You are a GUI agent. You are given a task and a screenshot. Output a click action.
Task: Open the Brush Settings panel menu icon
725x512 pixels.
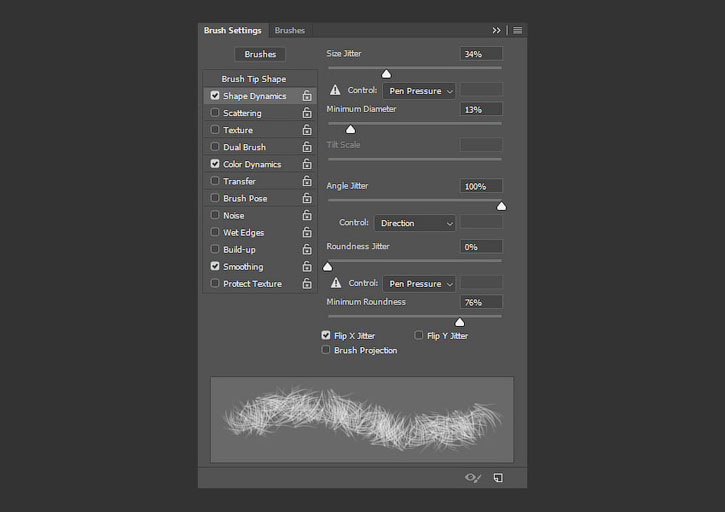pos(517,30)
